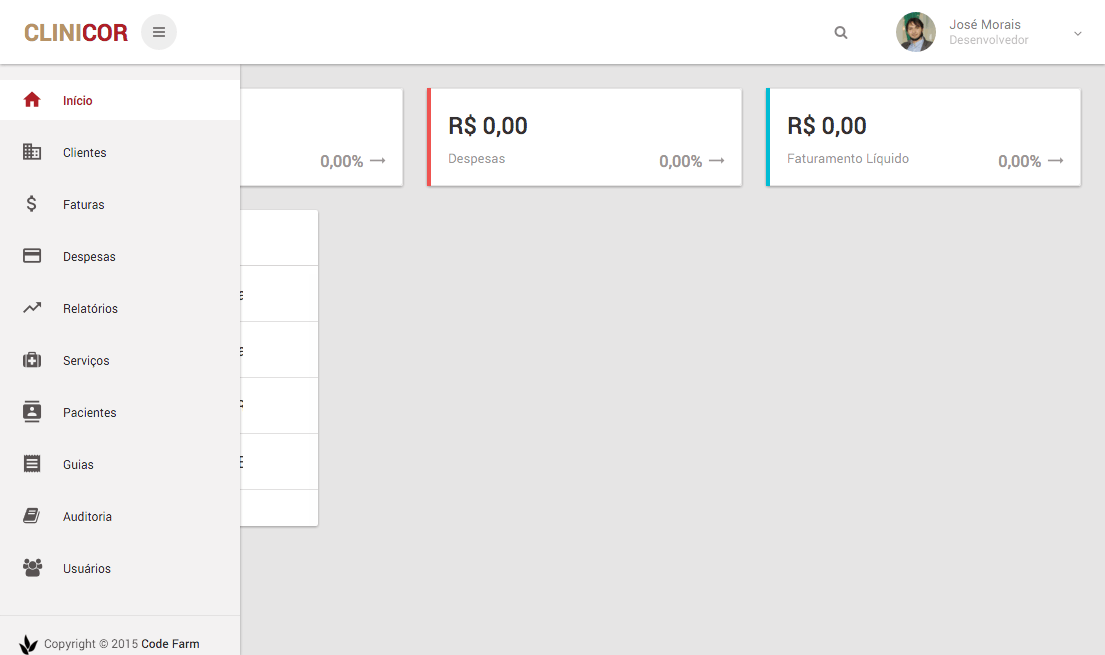Click the Guias receipt icon
This screenshot has width=1105, height=655.
click(32, 463)
